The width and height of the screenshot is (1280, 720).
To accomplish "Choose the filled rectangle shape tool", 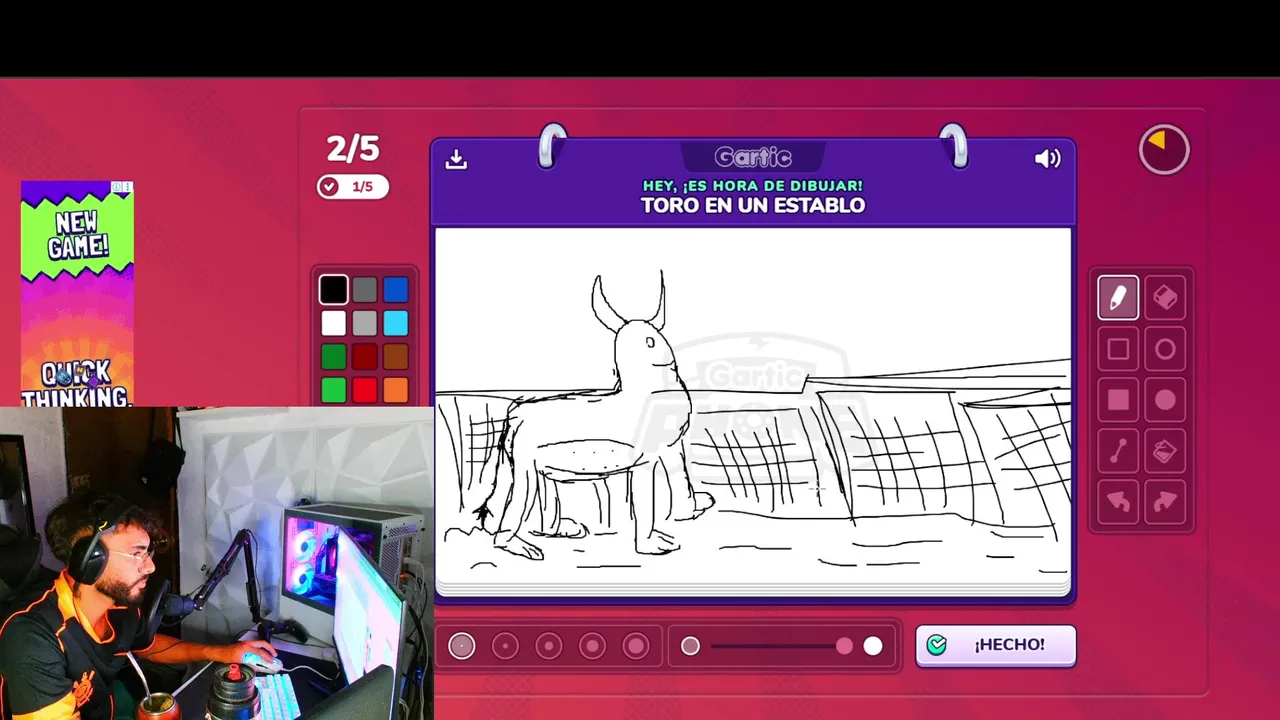I will click(x=1118, y=400).
